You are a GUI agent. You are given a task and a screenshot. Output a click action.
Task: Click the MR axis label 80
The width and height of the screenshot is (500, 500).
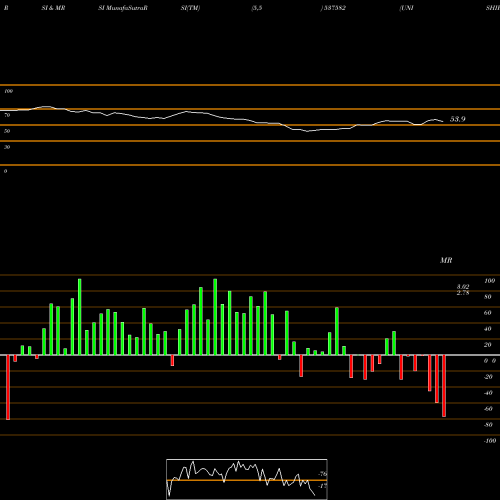coord(488,297)
